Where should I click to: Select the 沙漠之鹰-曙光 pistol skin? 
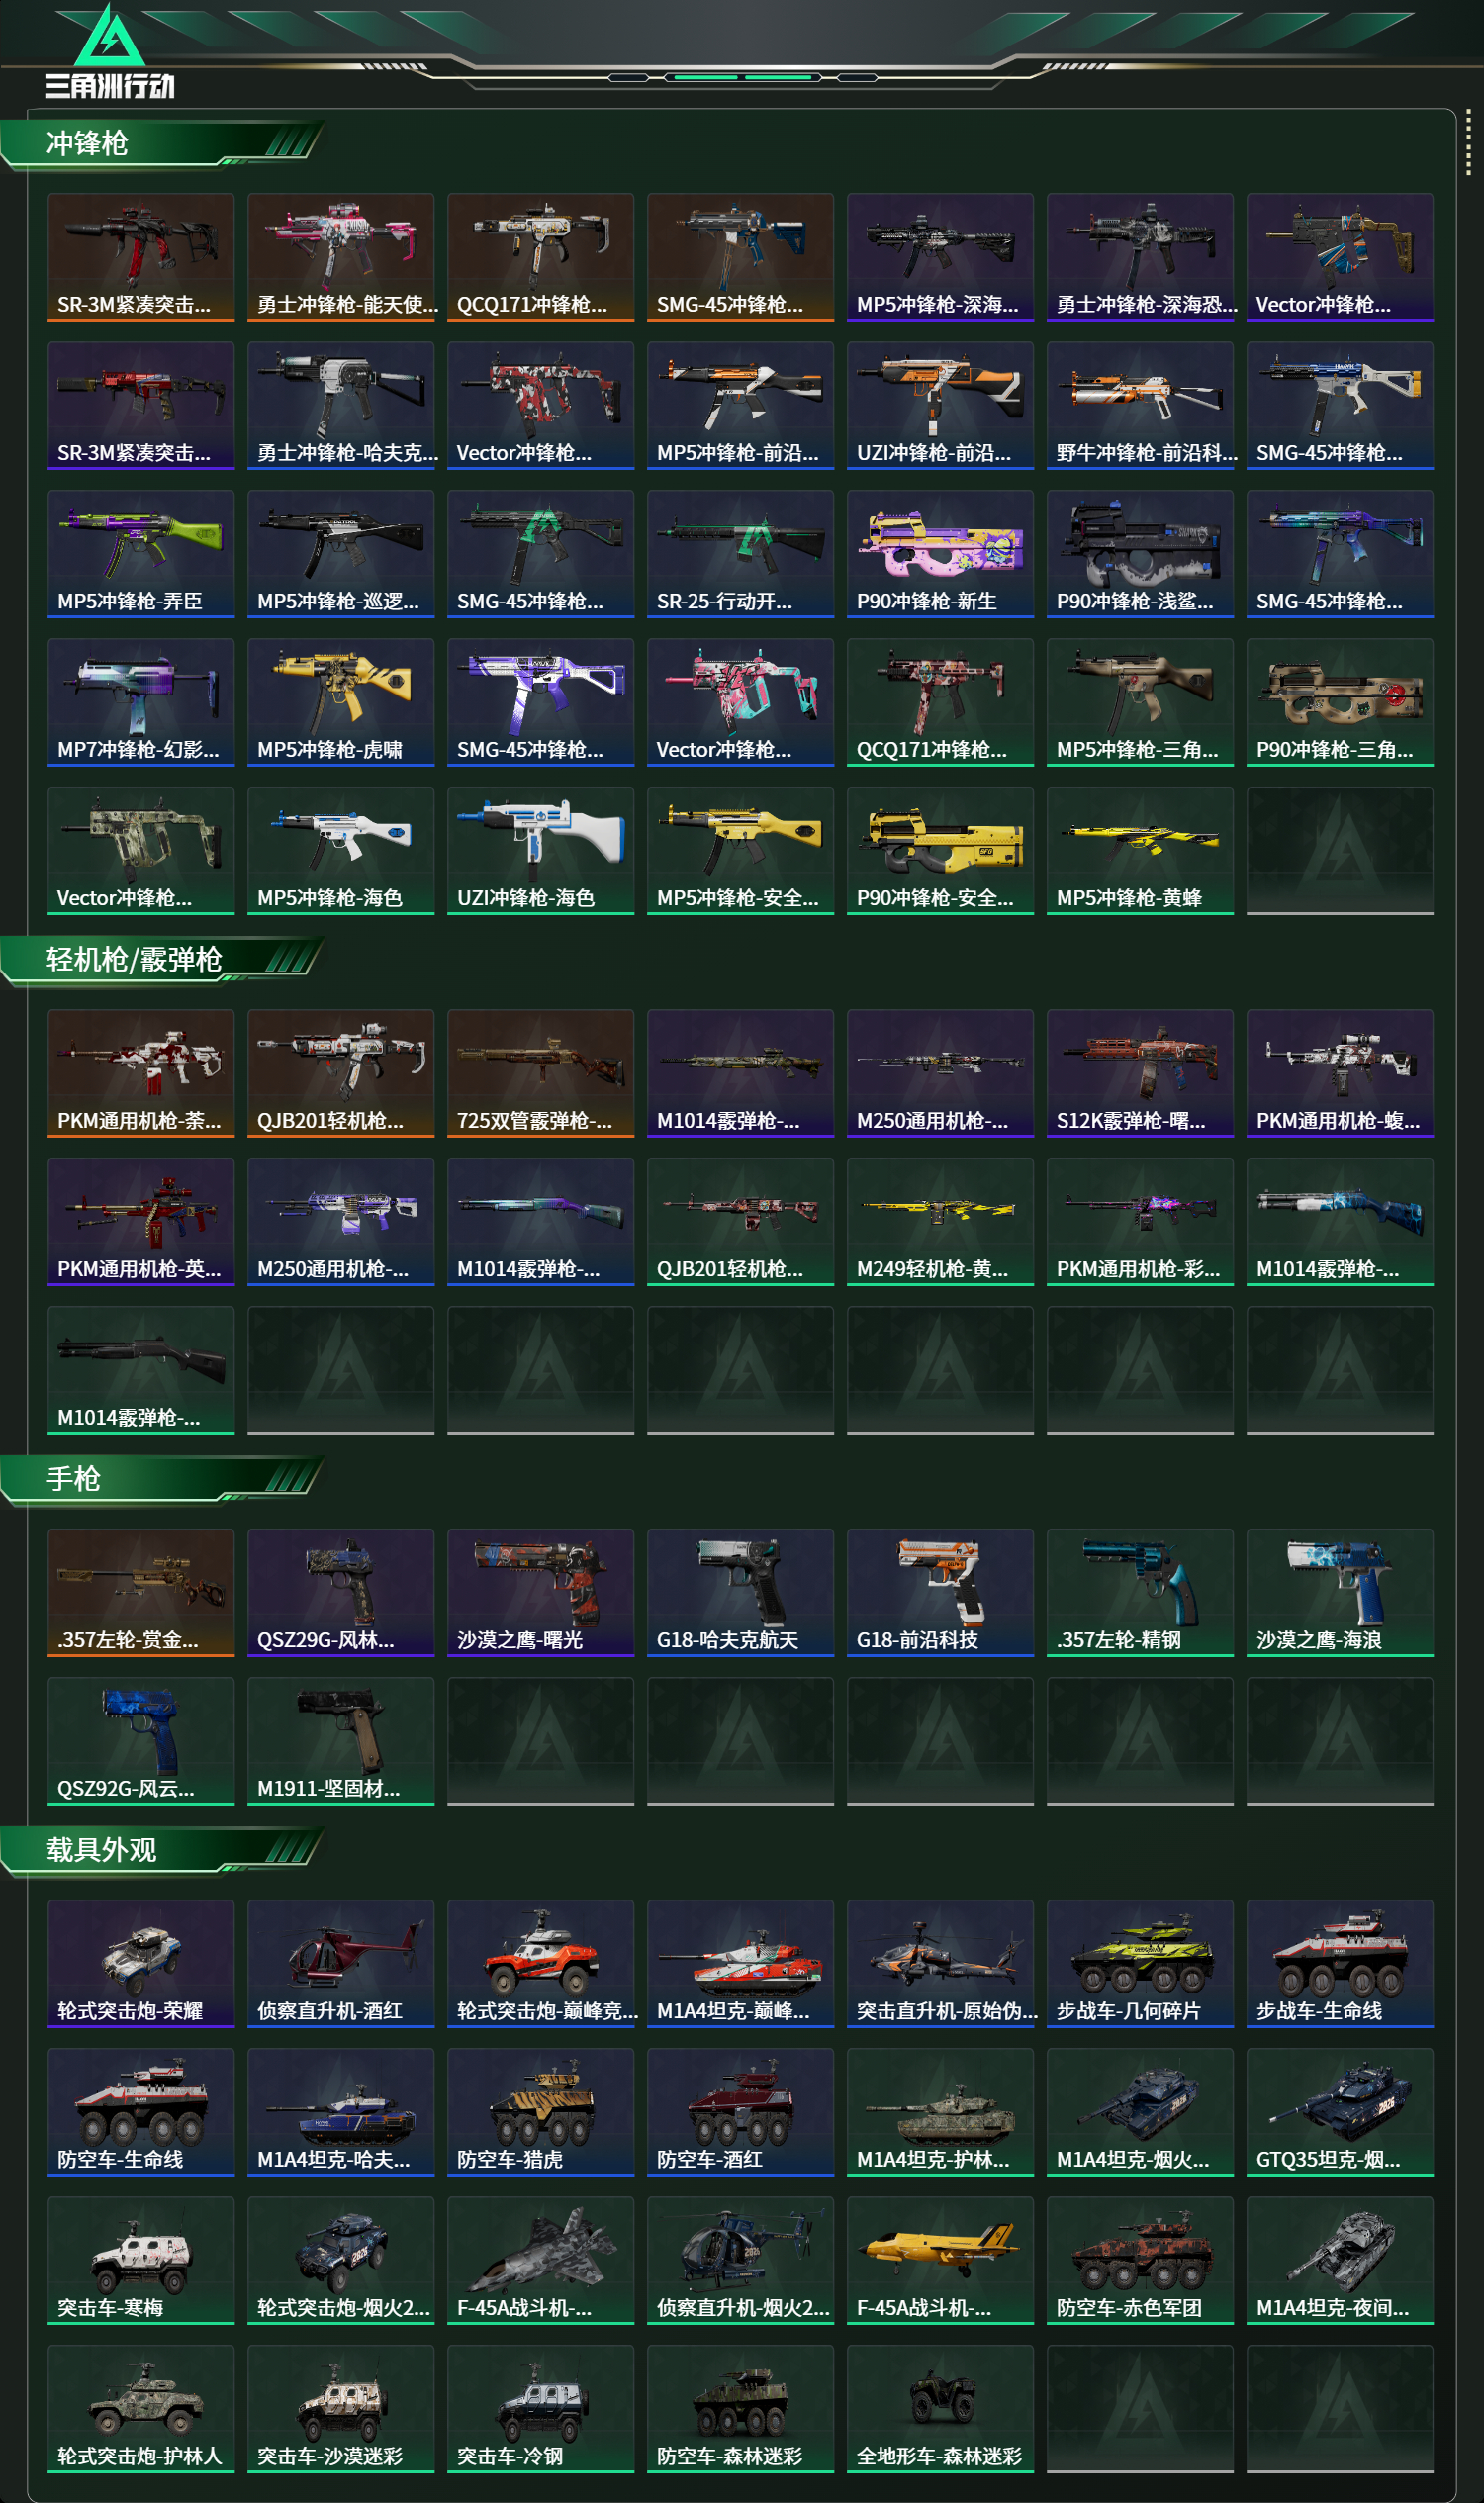coord(541,1592)
